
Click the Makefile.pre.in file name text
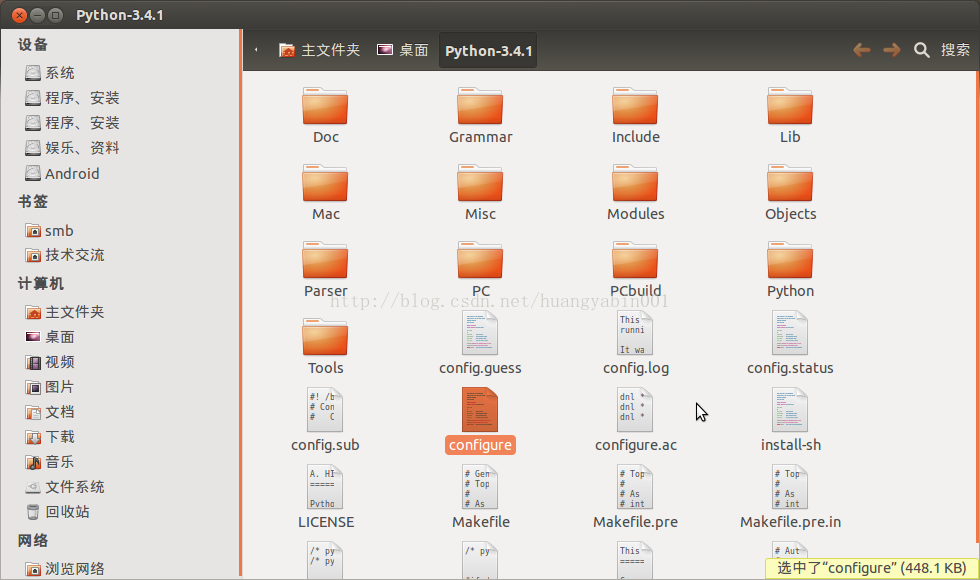click(790, 522)
